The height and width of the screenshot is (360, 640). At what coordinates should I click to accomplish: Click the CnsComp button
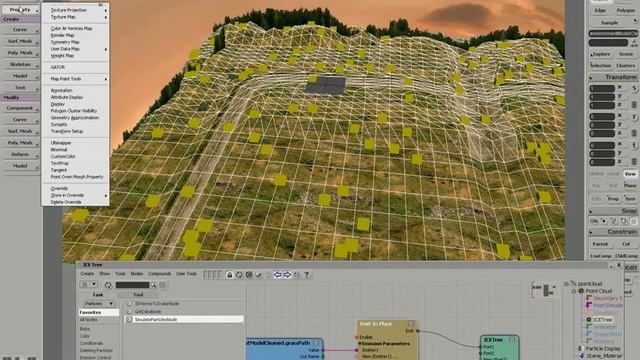tap(600, 256)
